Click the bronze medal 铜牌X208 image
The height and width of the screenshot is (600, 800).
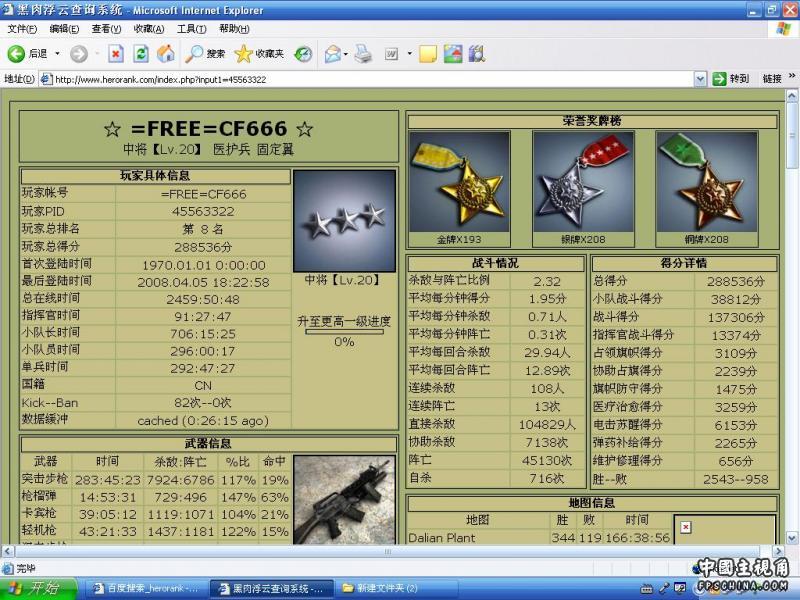point(707,182)
